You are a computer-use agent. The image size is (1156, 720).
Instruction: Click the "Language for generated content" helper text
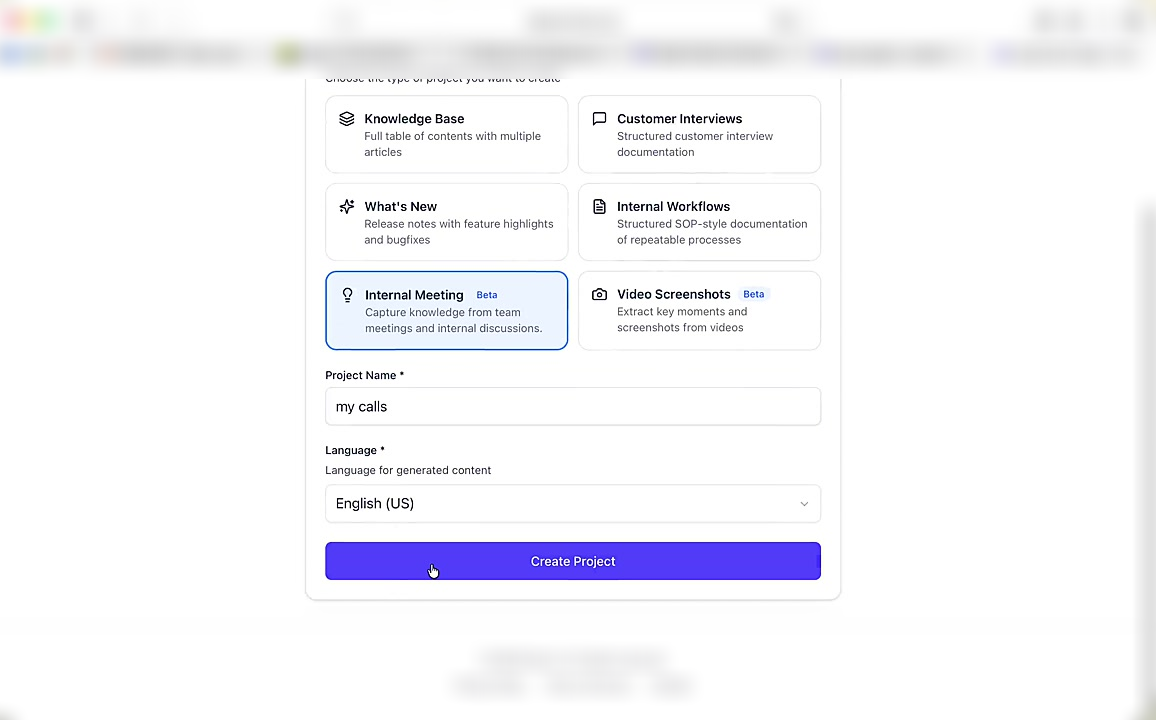pos(408,470)
